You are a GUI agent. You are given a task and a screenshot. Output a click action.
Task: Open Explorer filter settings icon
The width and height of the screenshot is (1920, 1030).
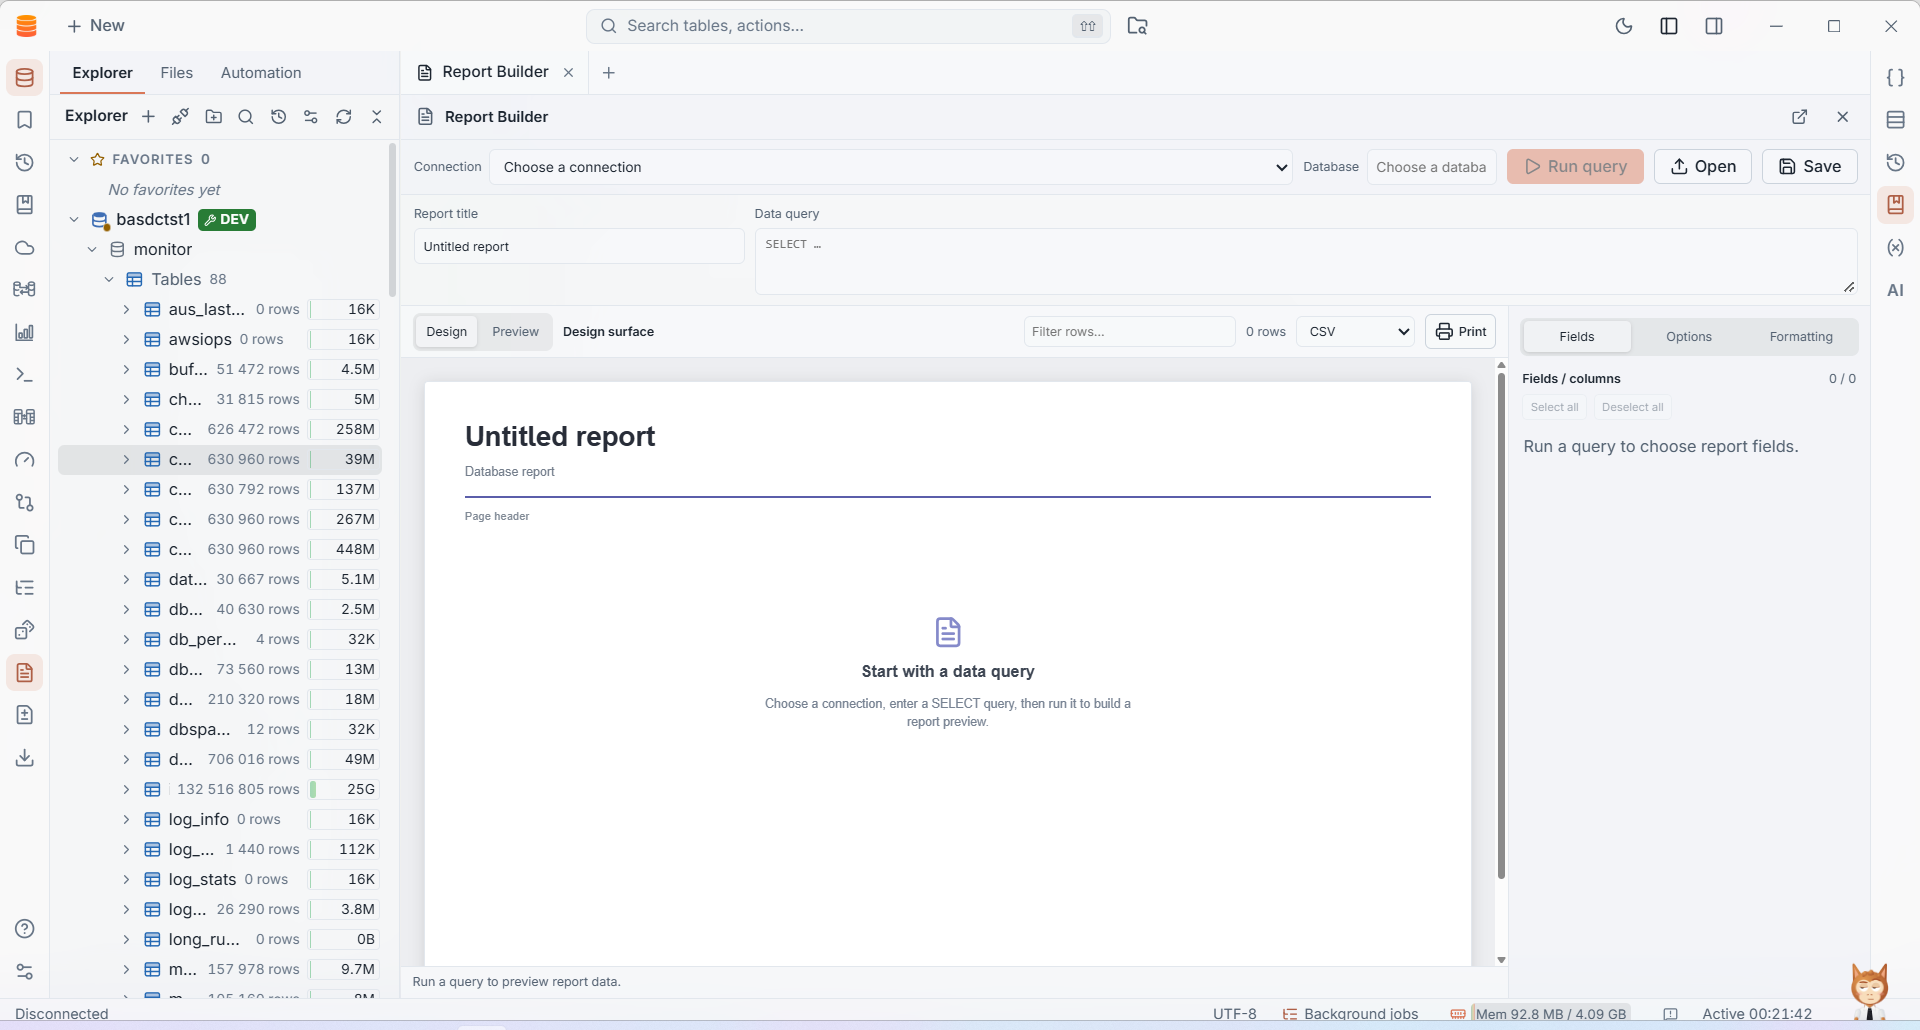[311, 117]
